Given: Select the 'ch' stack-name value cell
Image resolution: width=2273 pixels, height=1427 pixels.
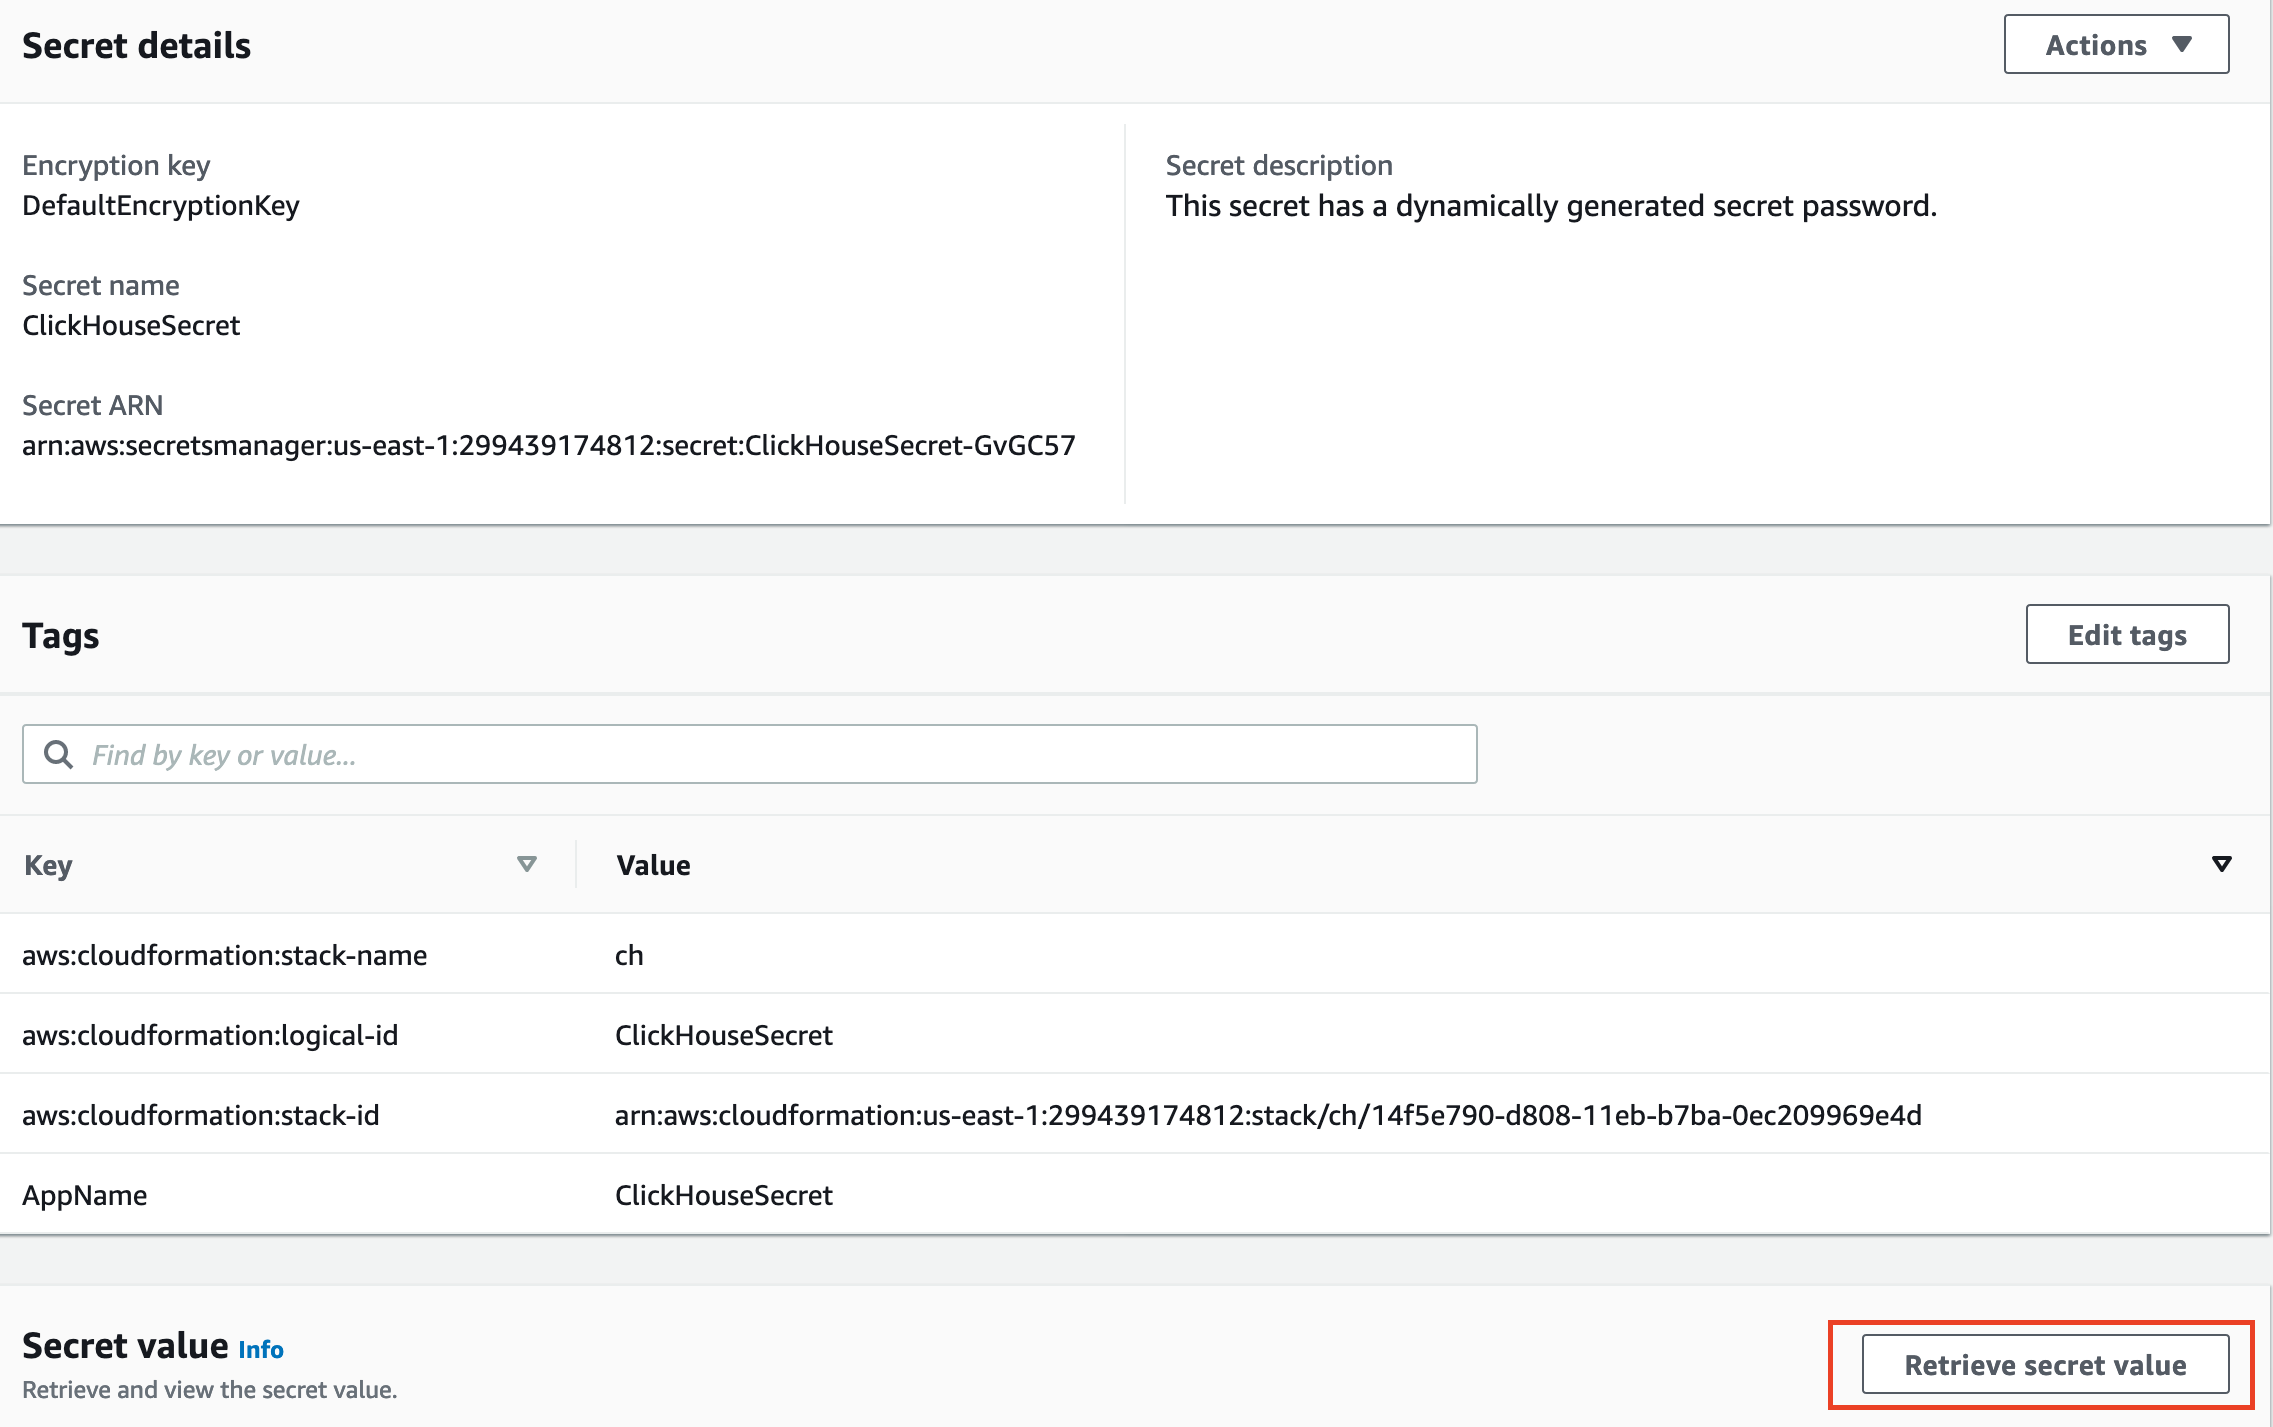Looking at the screenshot, I should point(629,955).
